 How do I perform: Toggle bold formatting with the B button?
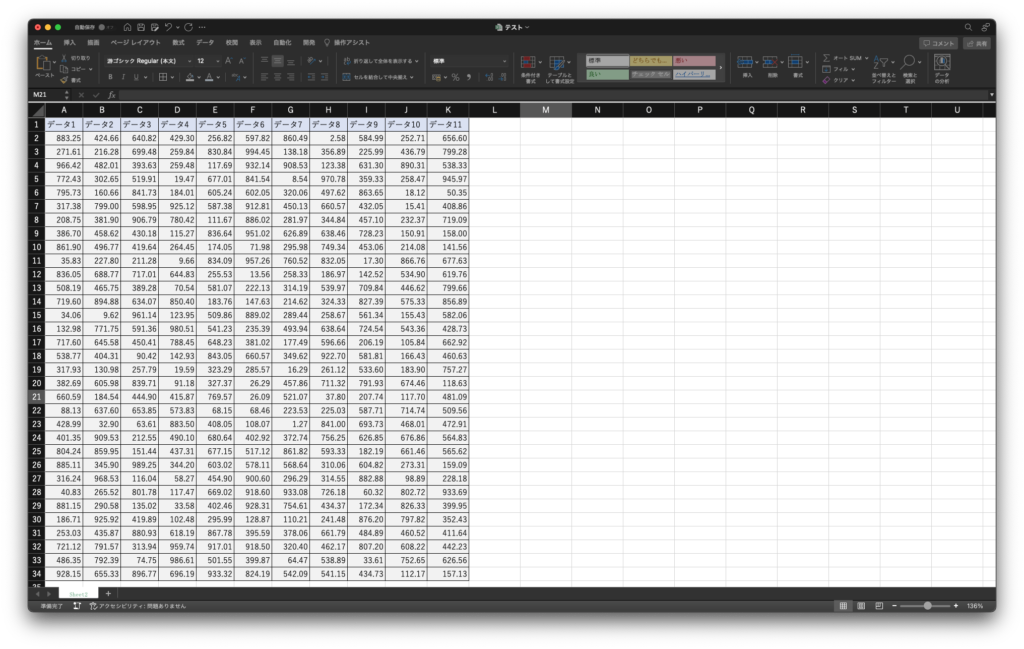(110, 76)
